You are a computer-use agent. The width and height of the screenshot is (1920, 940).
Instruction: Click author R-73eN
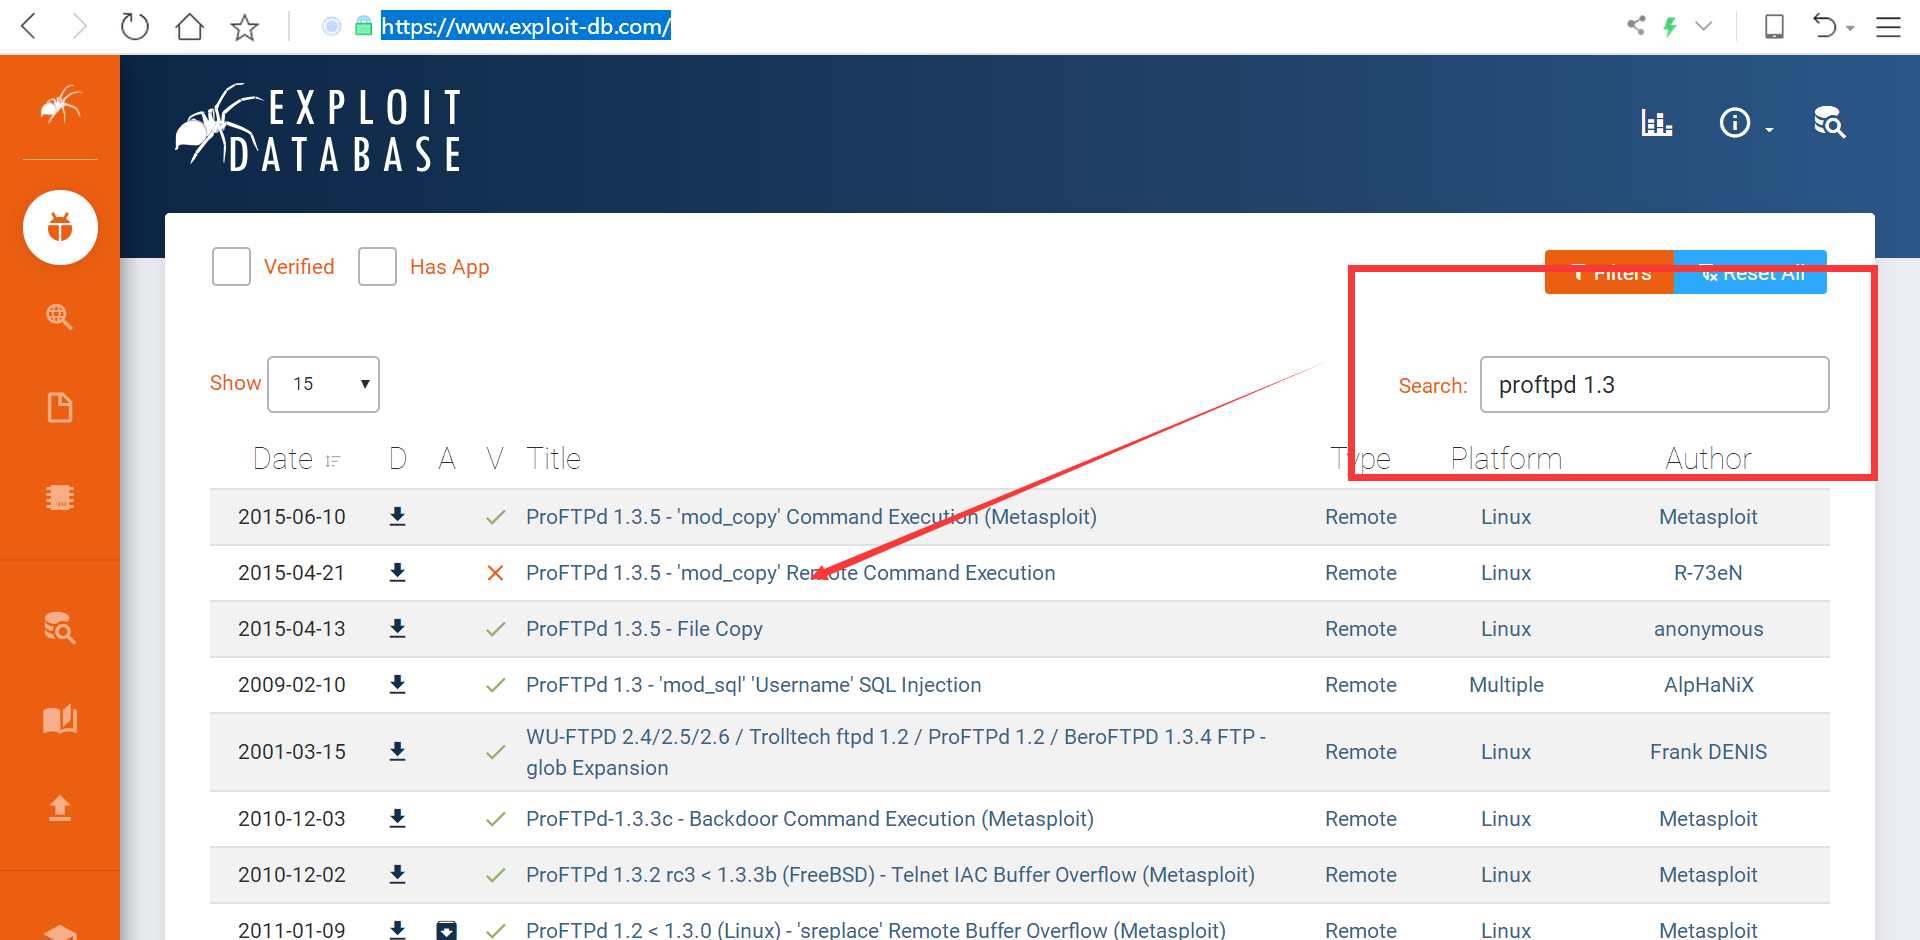[x=1708, y=573]
